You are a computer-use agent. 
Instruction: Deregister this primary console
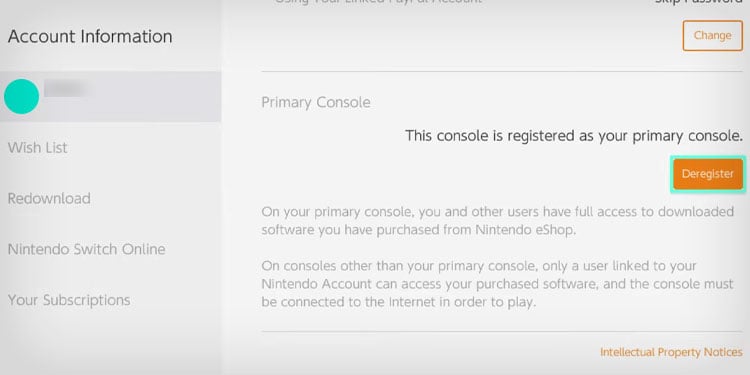(x=707, y=174)
